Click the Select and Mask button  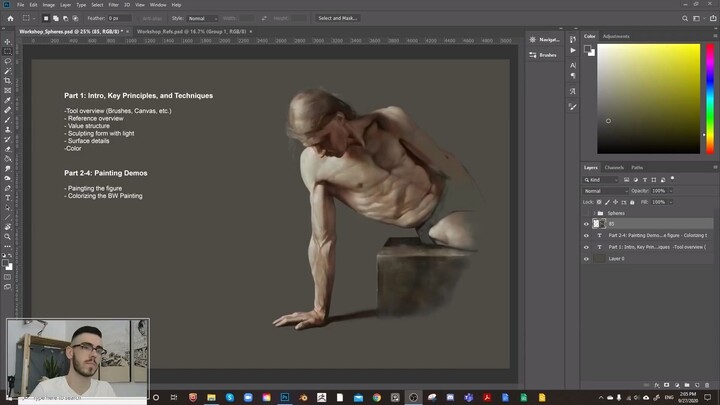338,18
